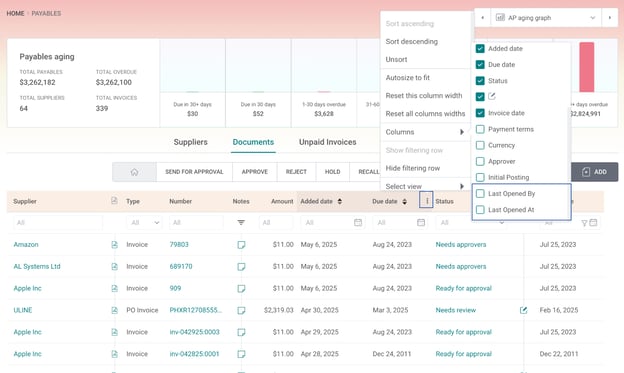Click ADD button
This screenshot has height=373, width=624.
[595, 172]
